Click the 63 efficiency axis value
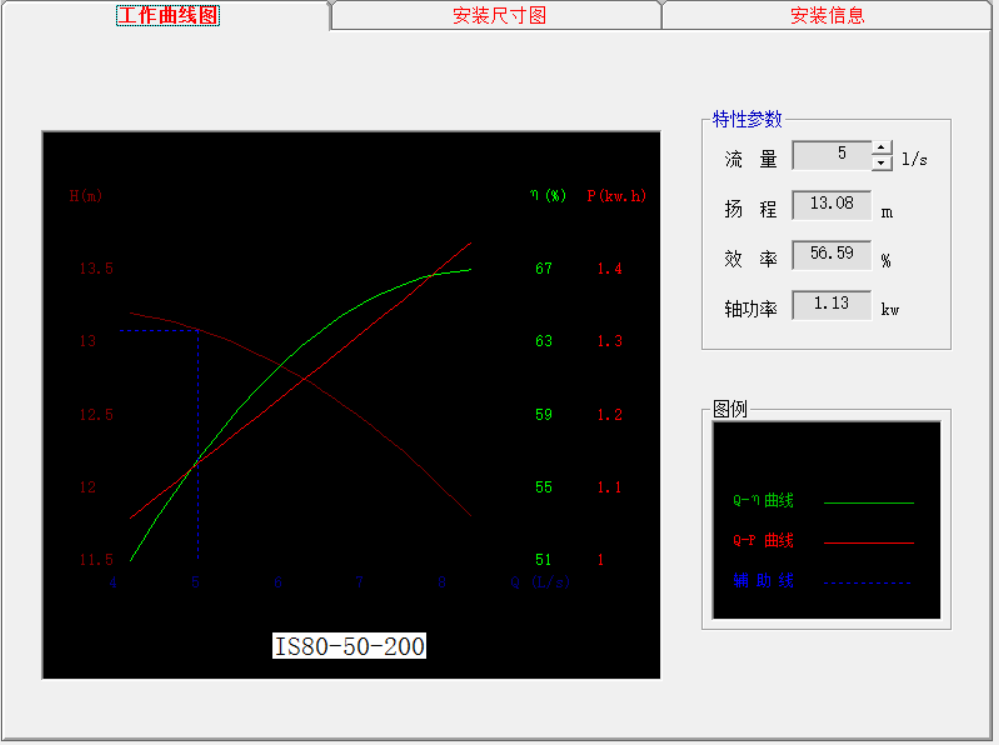Viewport: 999px width, 745px height. (x=543, y=341)
